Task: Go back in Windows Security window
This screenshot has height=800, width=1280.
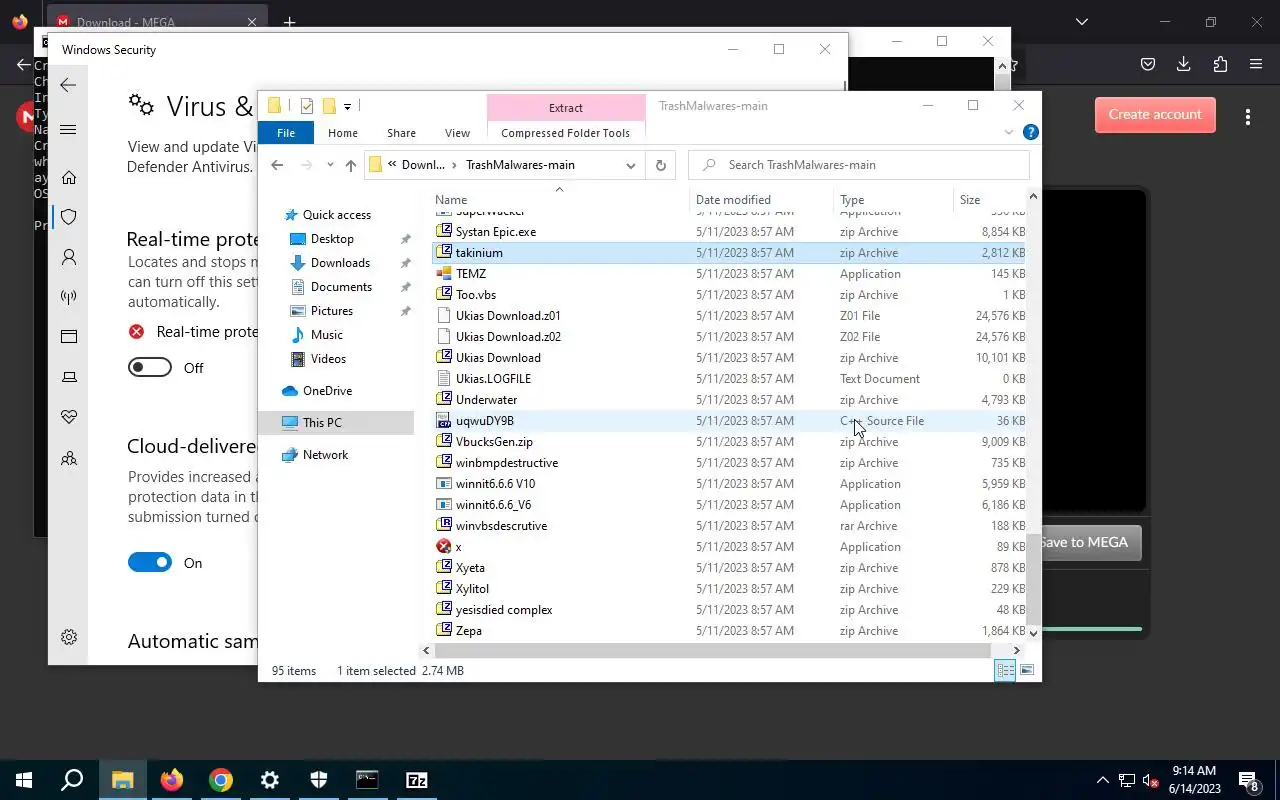Action: point(68,85)
